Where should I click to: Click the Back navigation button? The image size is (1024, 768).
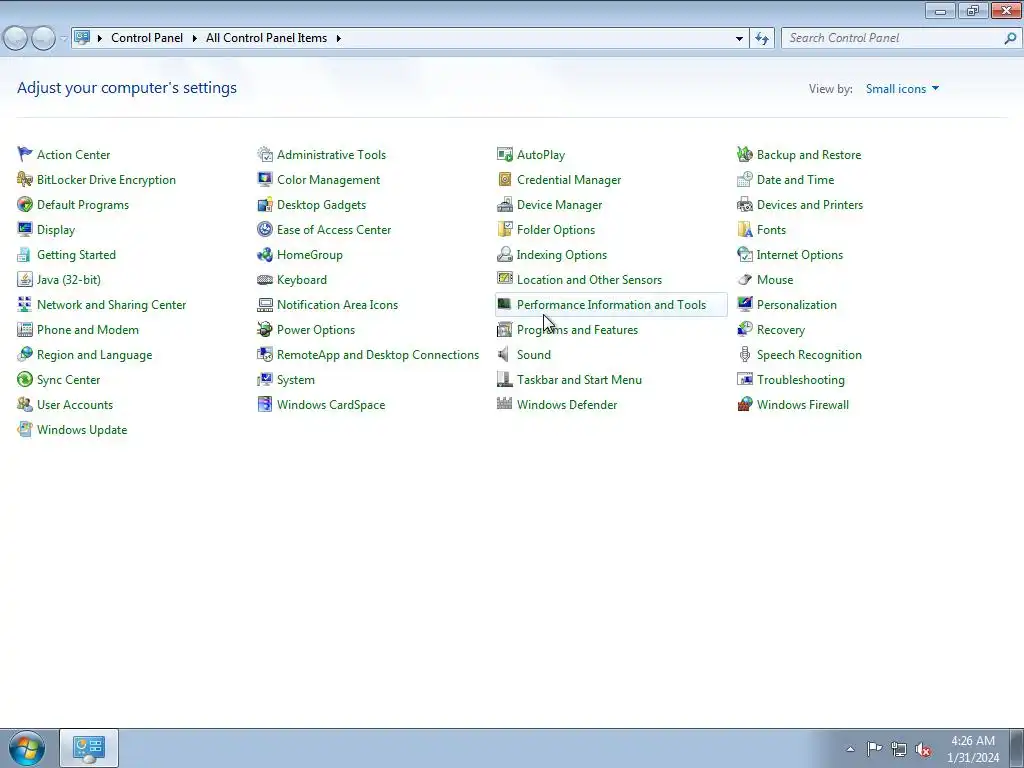pyautogui.click(x=16, y=39)
